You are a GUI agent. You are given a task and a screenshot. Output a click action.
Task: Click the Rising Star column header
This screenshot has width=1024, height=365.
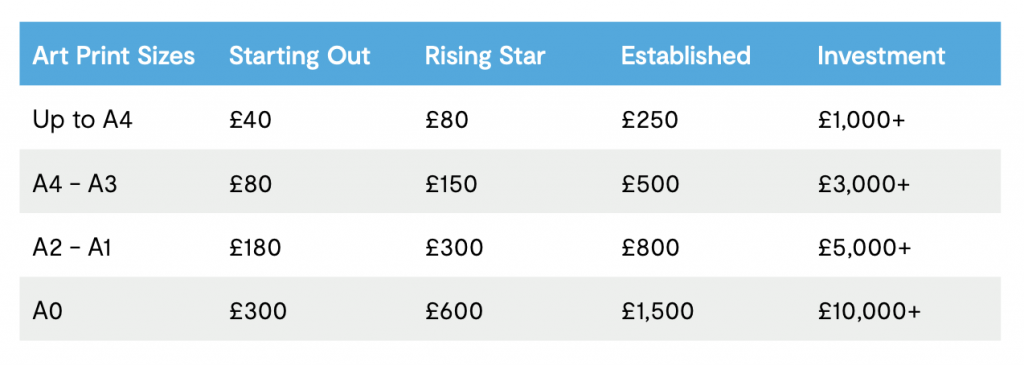[485, 56]
